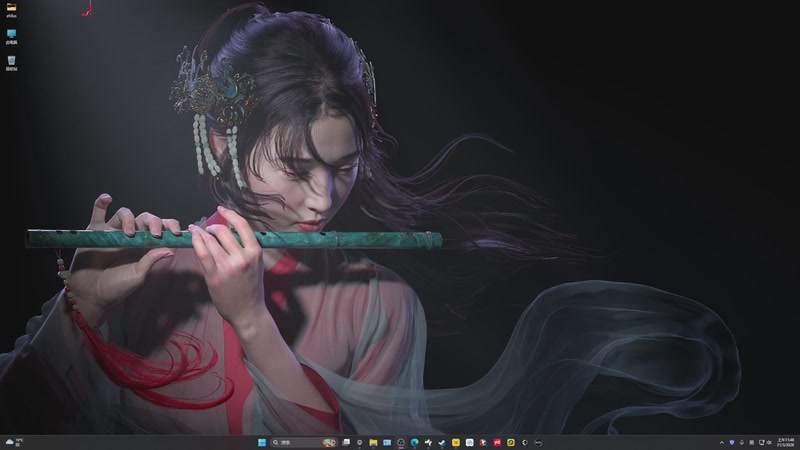
Task: Open File Explorer from the taskbar
Action: 373,442
